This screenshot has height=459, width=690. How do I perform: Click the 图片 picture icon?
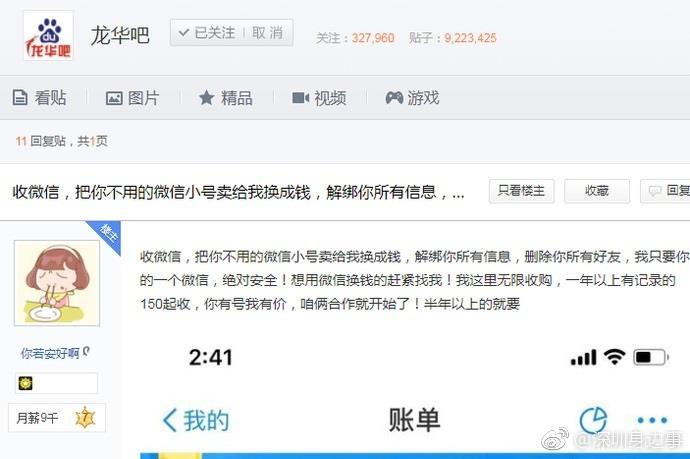(x=114, y=98)
